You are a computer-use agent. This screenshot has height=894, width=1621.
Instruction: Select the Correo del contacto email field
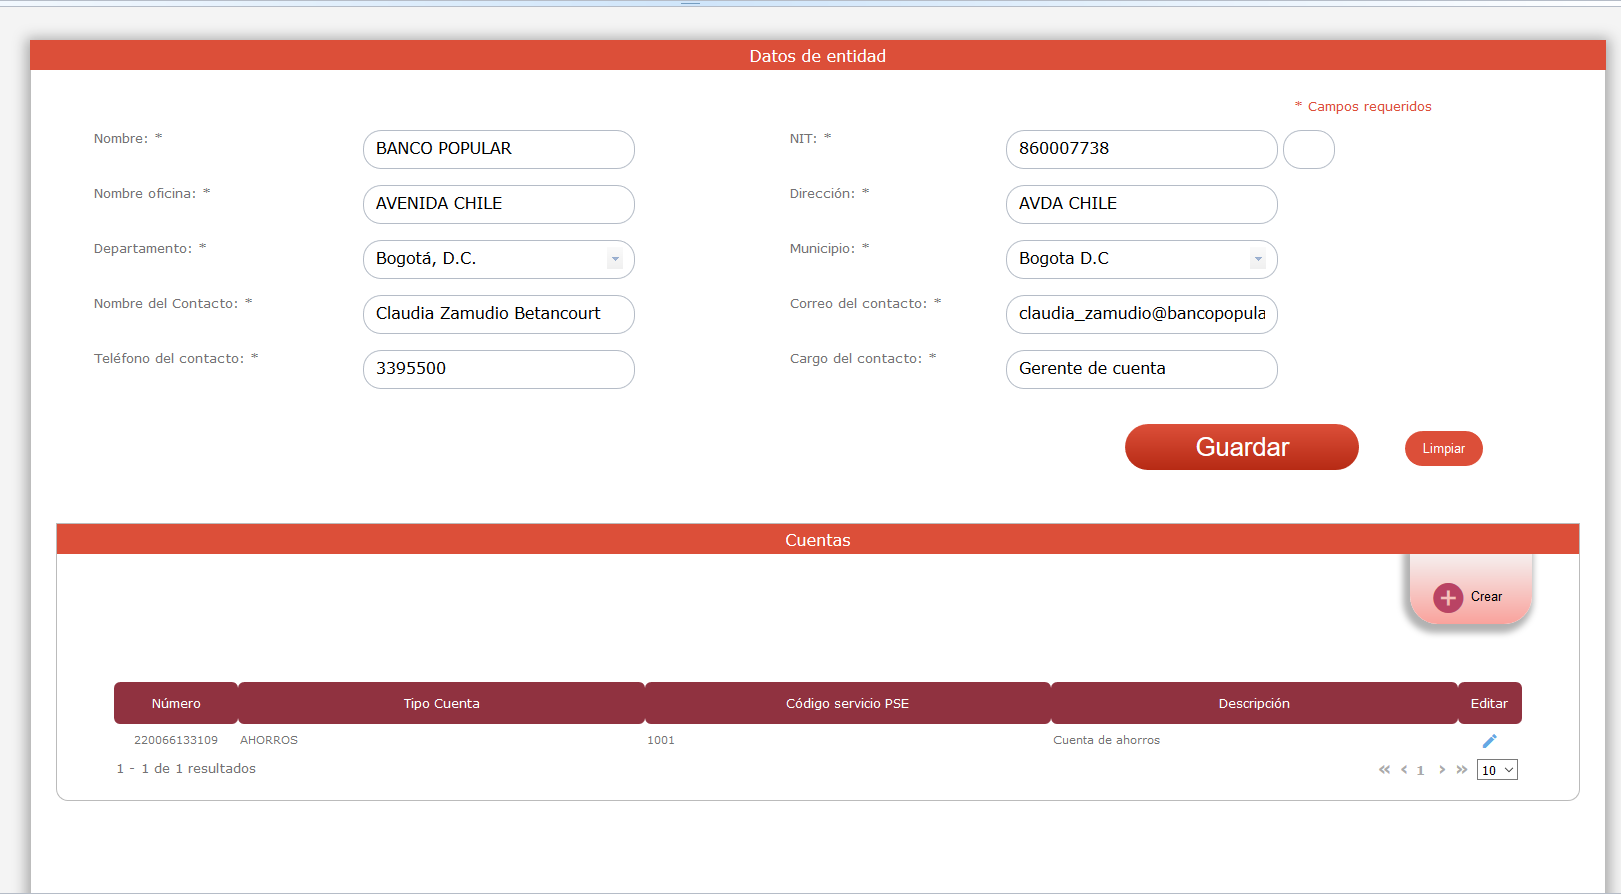point(1140,314)
